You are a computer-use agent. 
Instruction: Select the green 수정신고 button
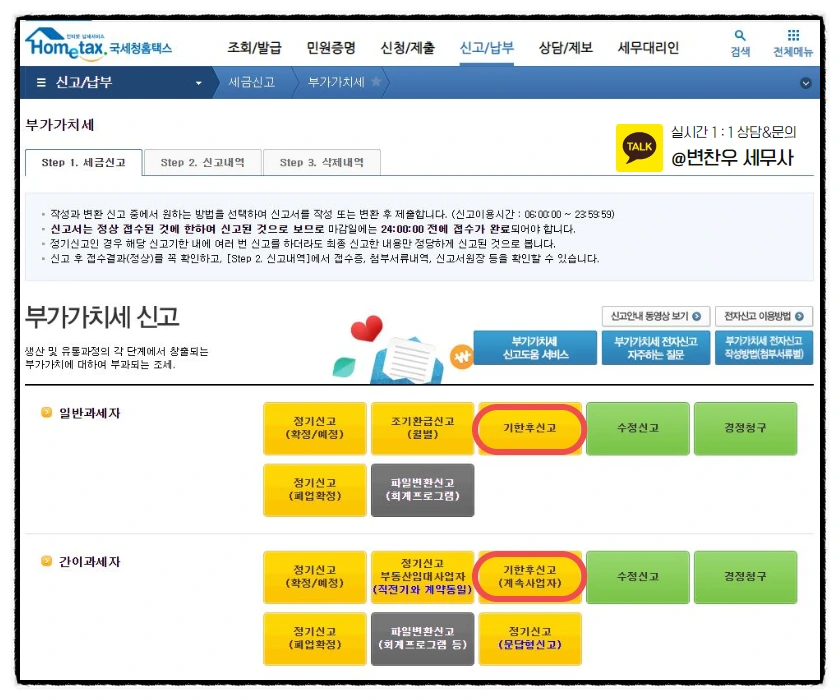(638, 428)
